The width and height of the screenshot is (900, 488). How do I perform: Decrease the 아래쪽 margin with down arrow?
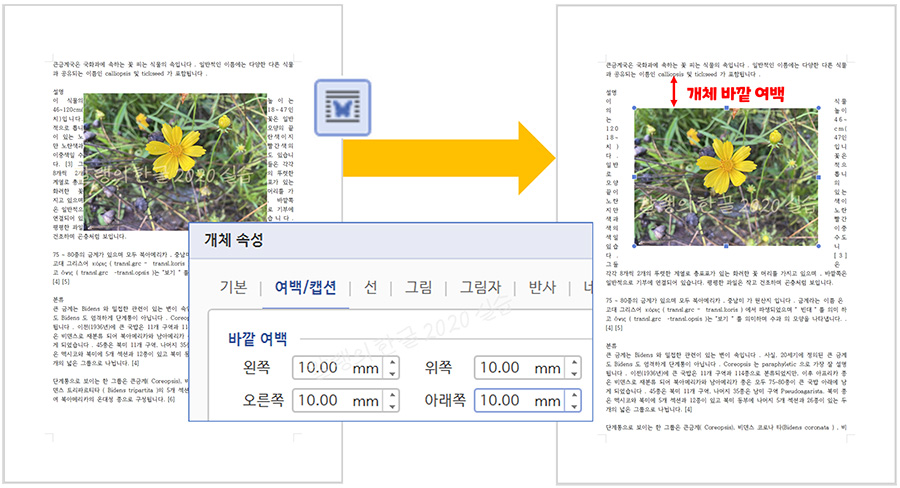(x=574, y=406)
